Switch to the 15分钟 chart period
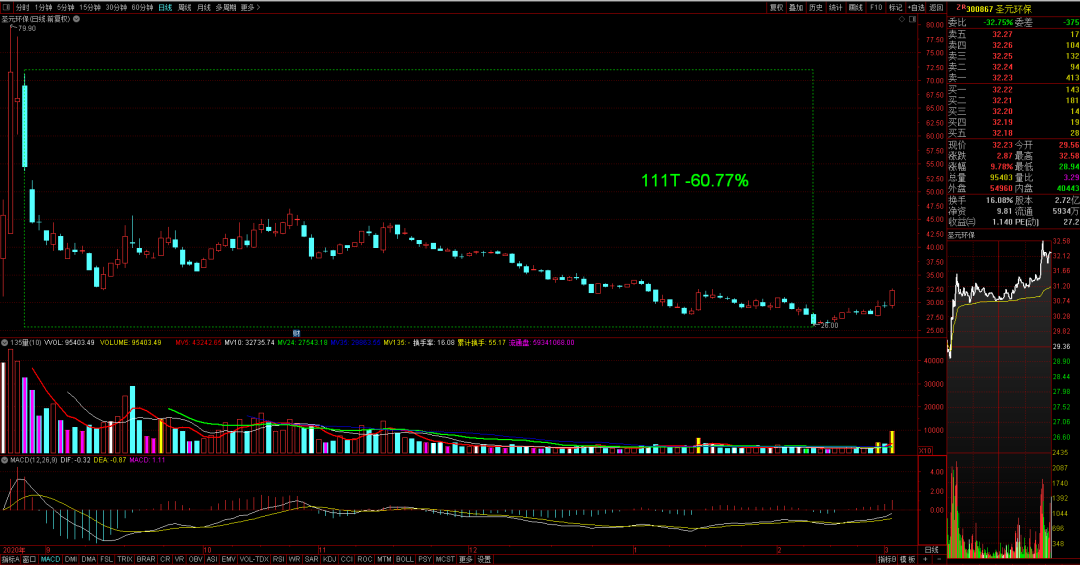This screenshot has width=1080, height=565. [90, 8]
